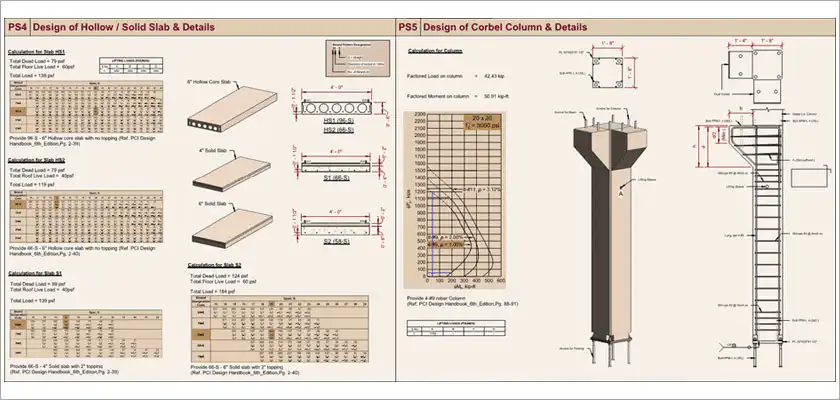Click the 'Provide 66-S - 4" Solid slab' note
The height and width of the screenshot is (400, 840).
[x=64, y=368]
